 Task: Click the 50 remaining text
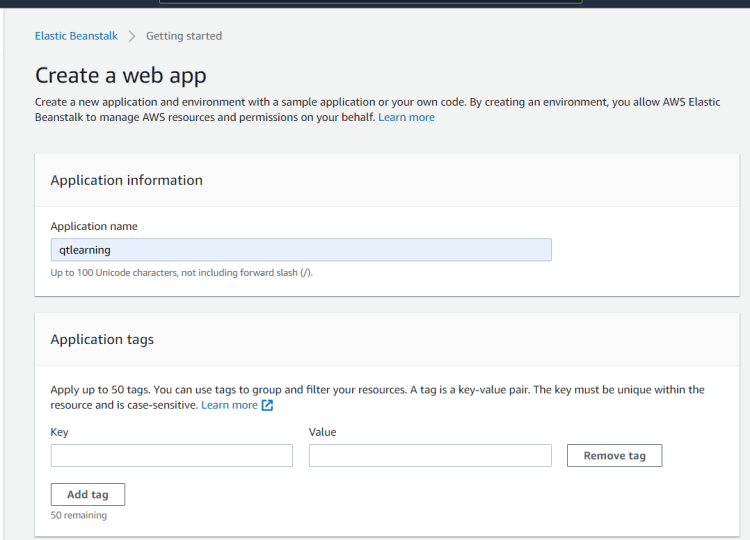point(79,515)
